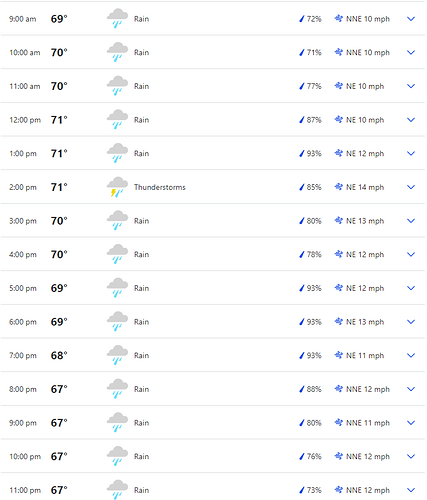Click the Thunderstorms condition label
The height and width of the screenshot is (500, 427).
[160, 187]
